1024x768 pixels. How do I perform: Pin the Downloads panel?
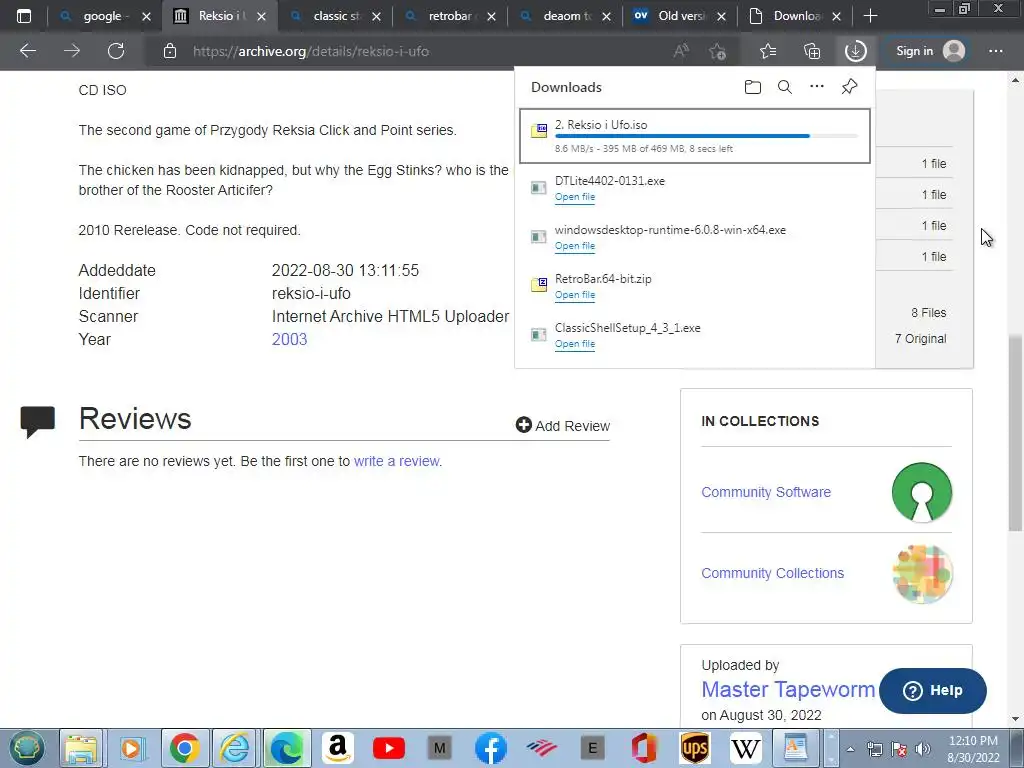(850, 87)
